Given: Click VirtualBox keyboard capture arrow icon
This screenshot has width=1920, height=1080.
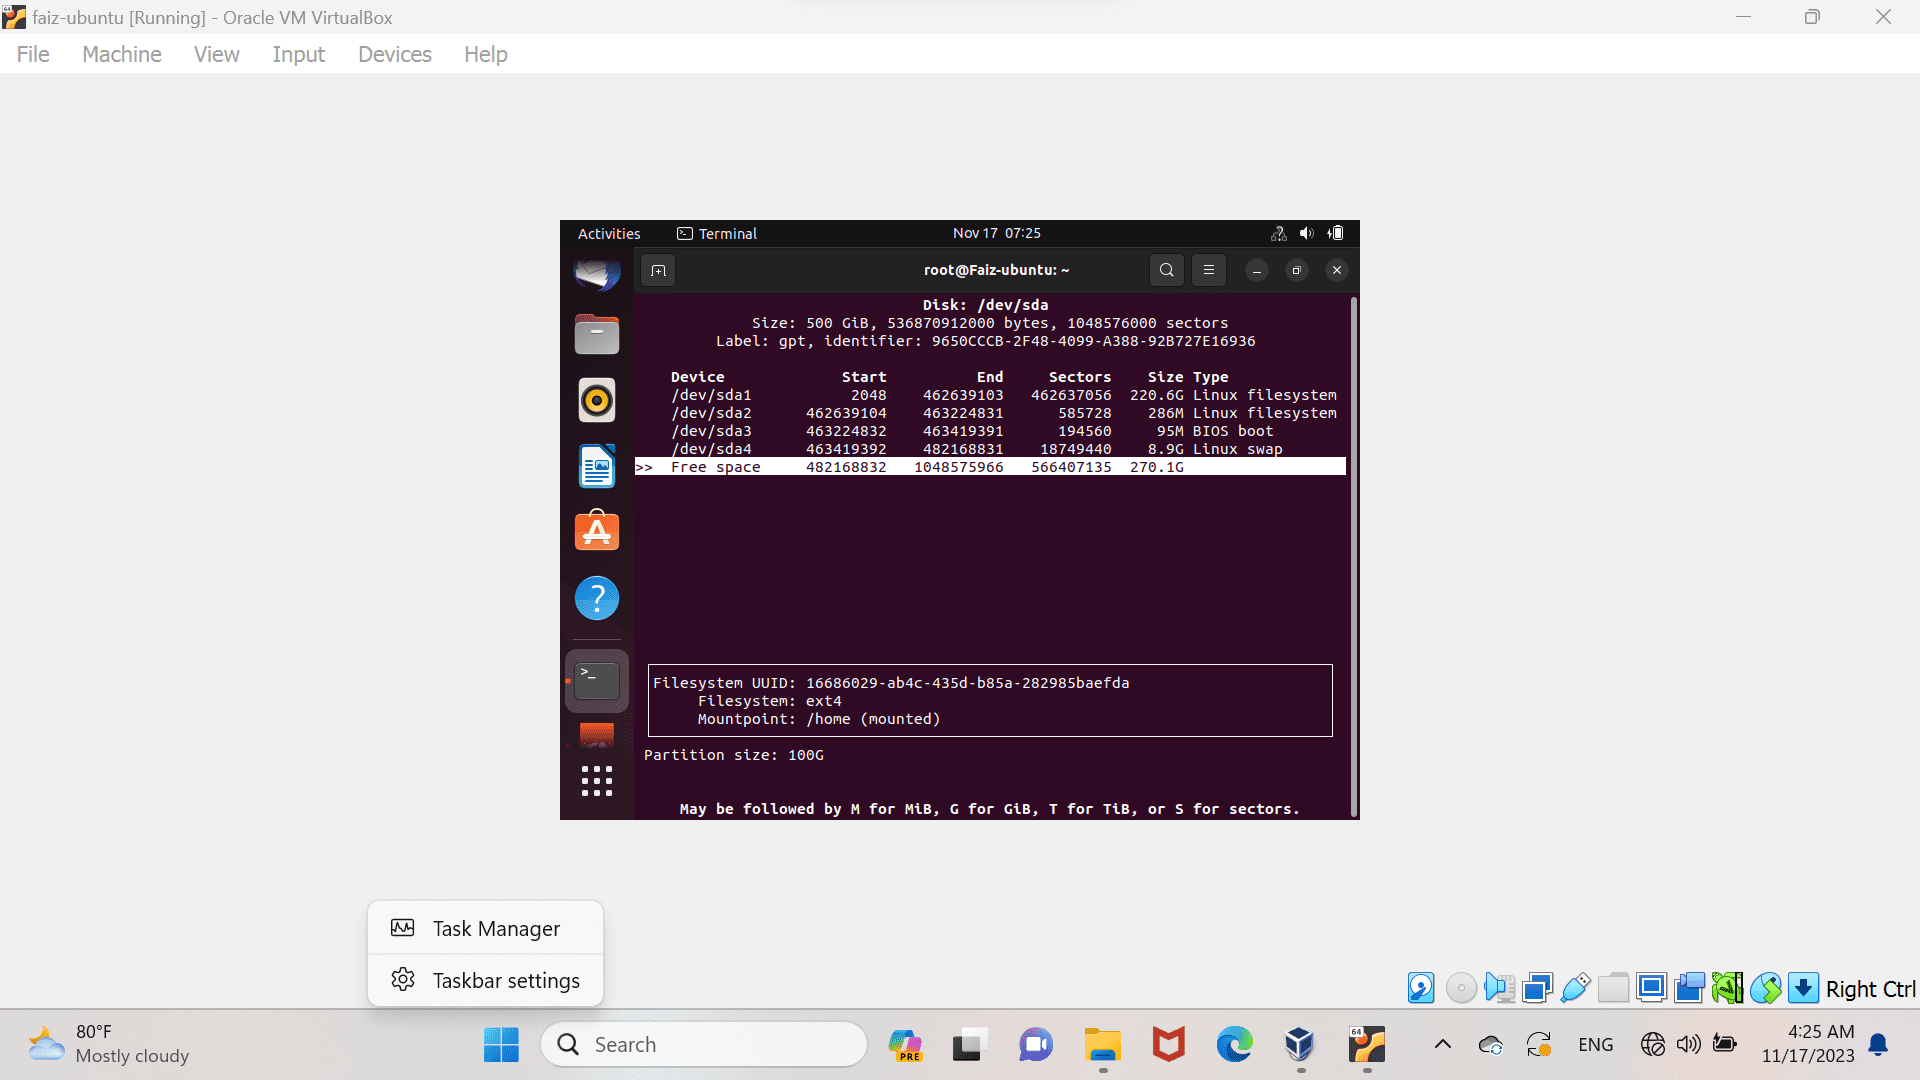Looking at the screenshot, I should click(x=1803, y=988).
